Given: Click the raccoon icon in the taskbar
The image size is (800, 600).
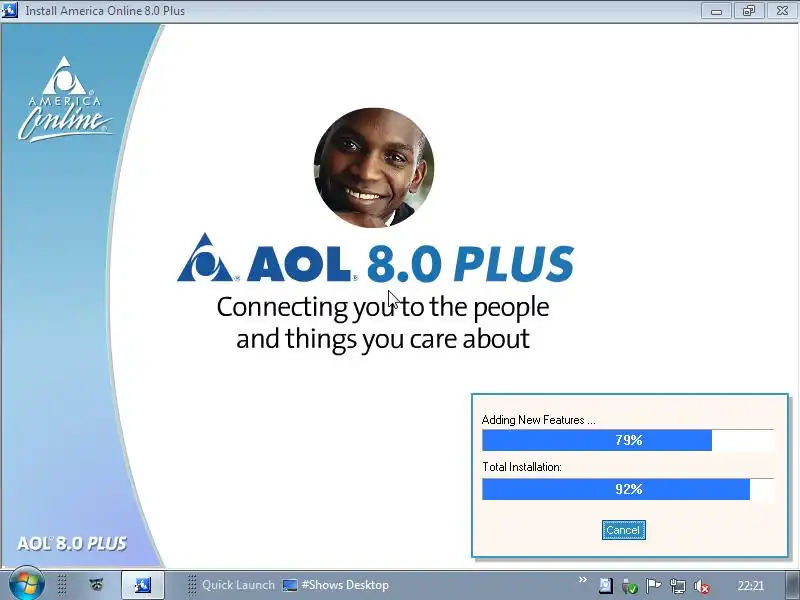Looking at the screenshot, I should click(96, 585).
